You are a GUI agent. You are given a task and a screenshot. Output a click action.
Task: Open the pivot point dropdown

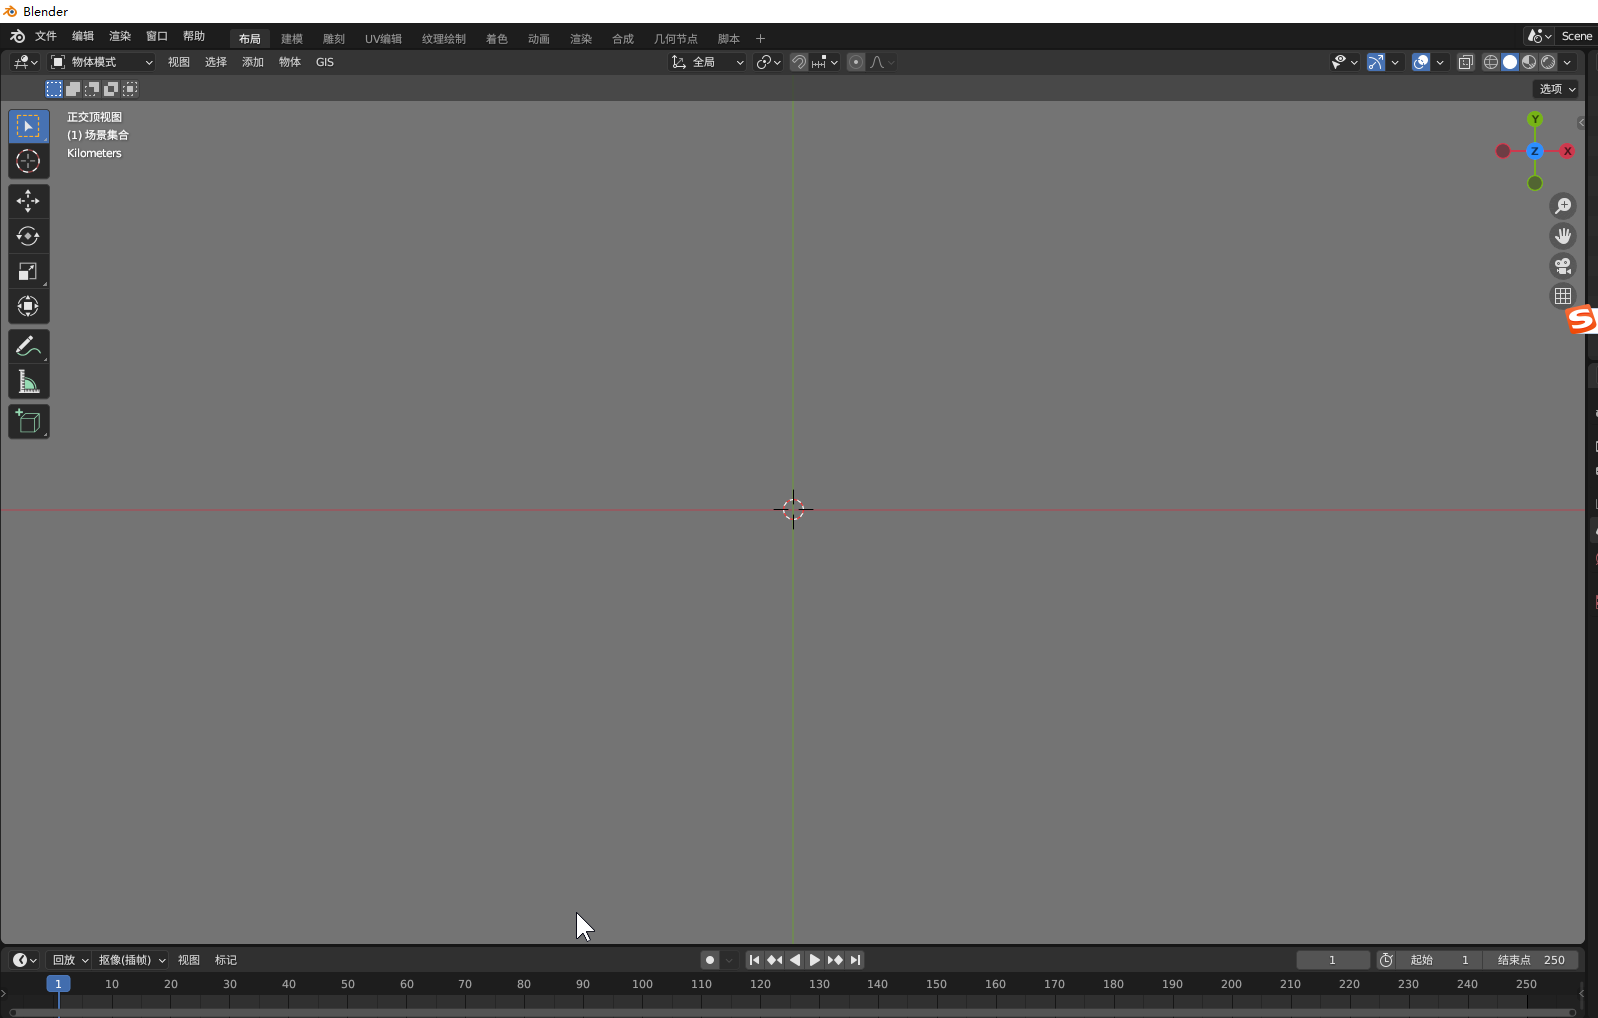768,62
